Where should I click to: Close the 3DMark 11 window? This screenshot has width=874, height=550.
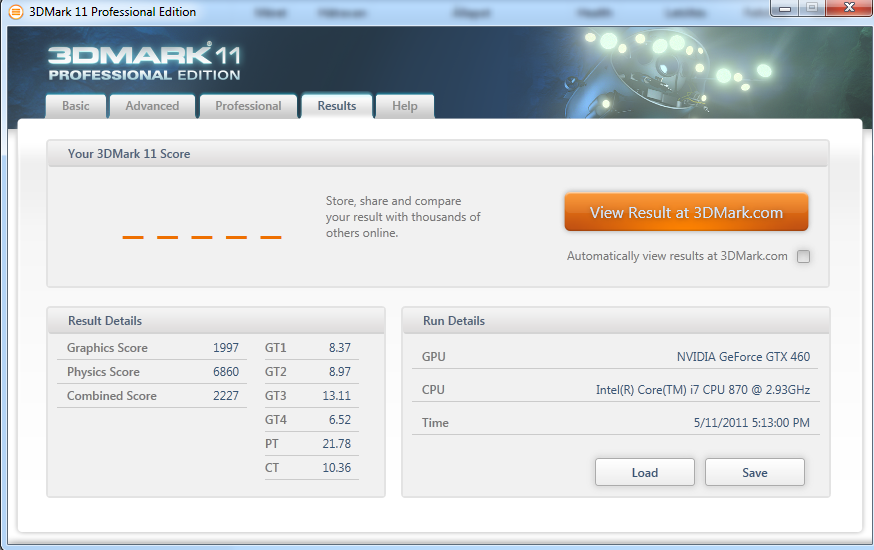pos(849,8)
